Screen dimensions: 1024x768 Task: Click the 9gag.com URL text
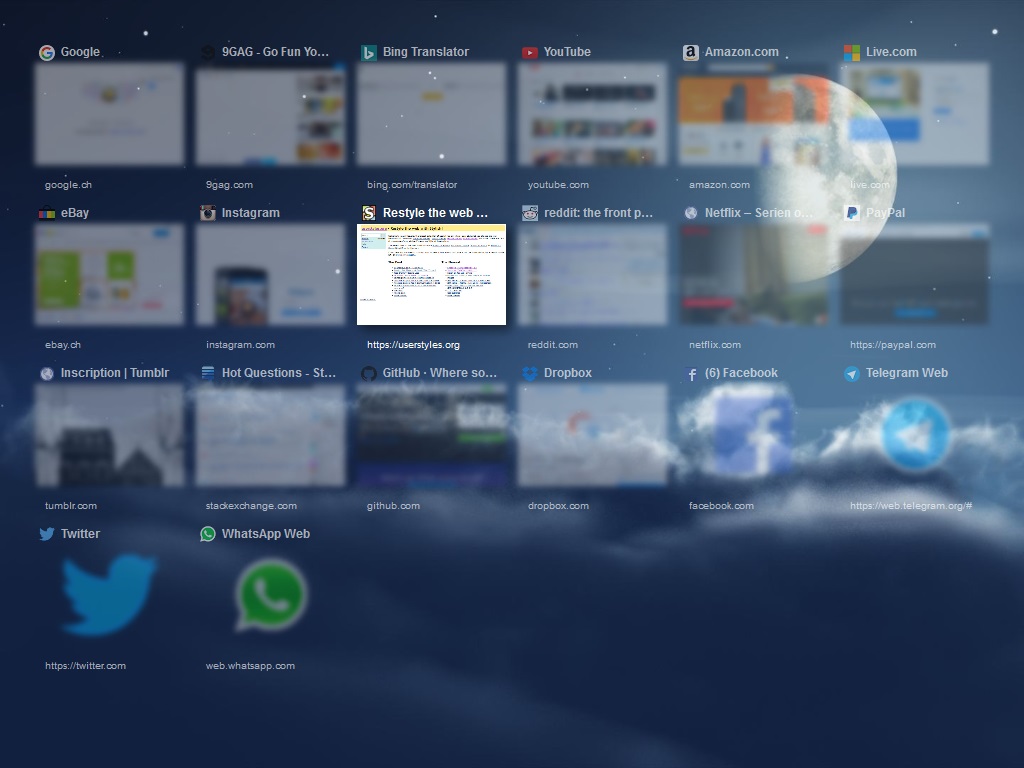(x=229, y=185)
